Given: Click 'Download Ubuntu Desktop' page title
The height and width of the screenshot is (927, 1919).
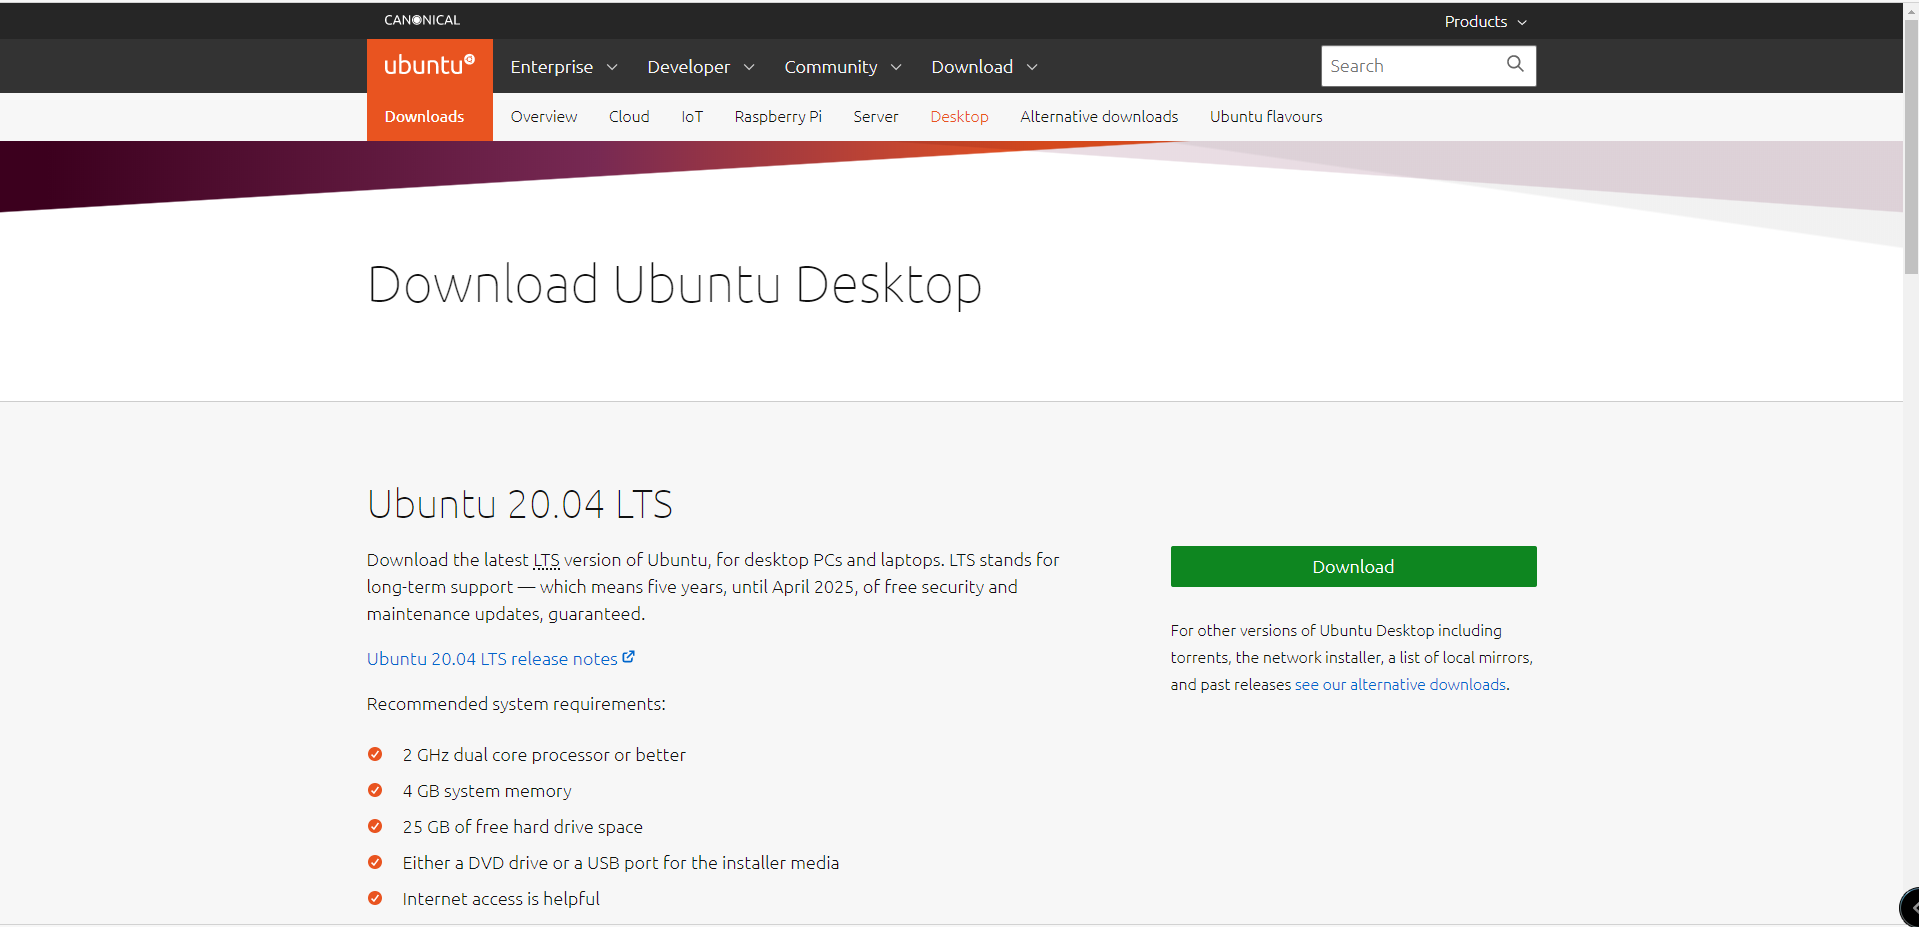Looking at the screenshot, I should [674, 285].
